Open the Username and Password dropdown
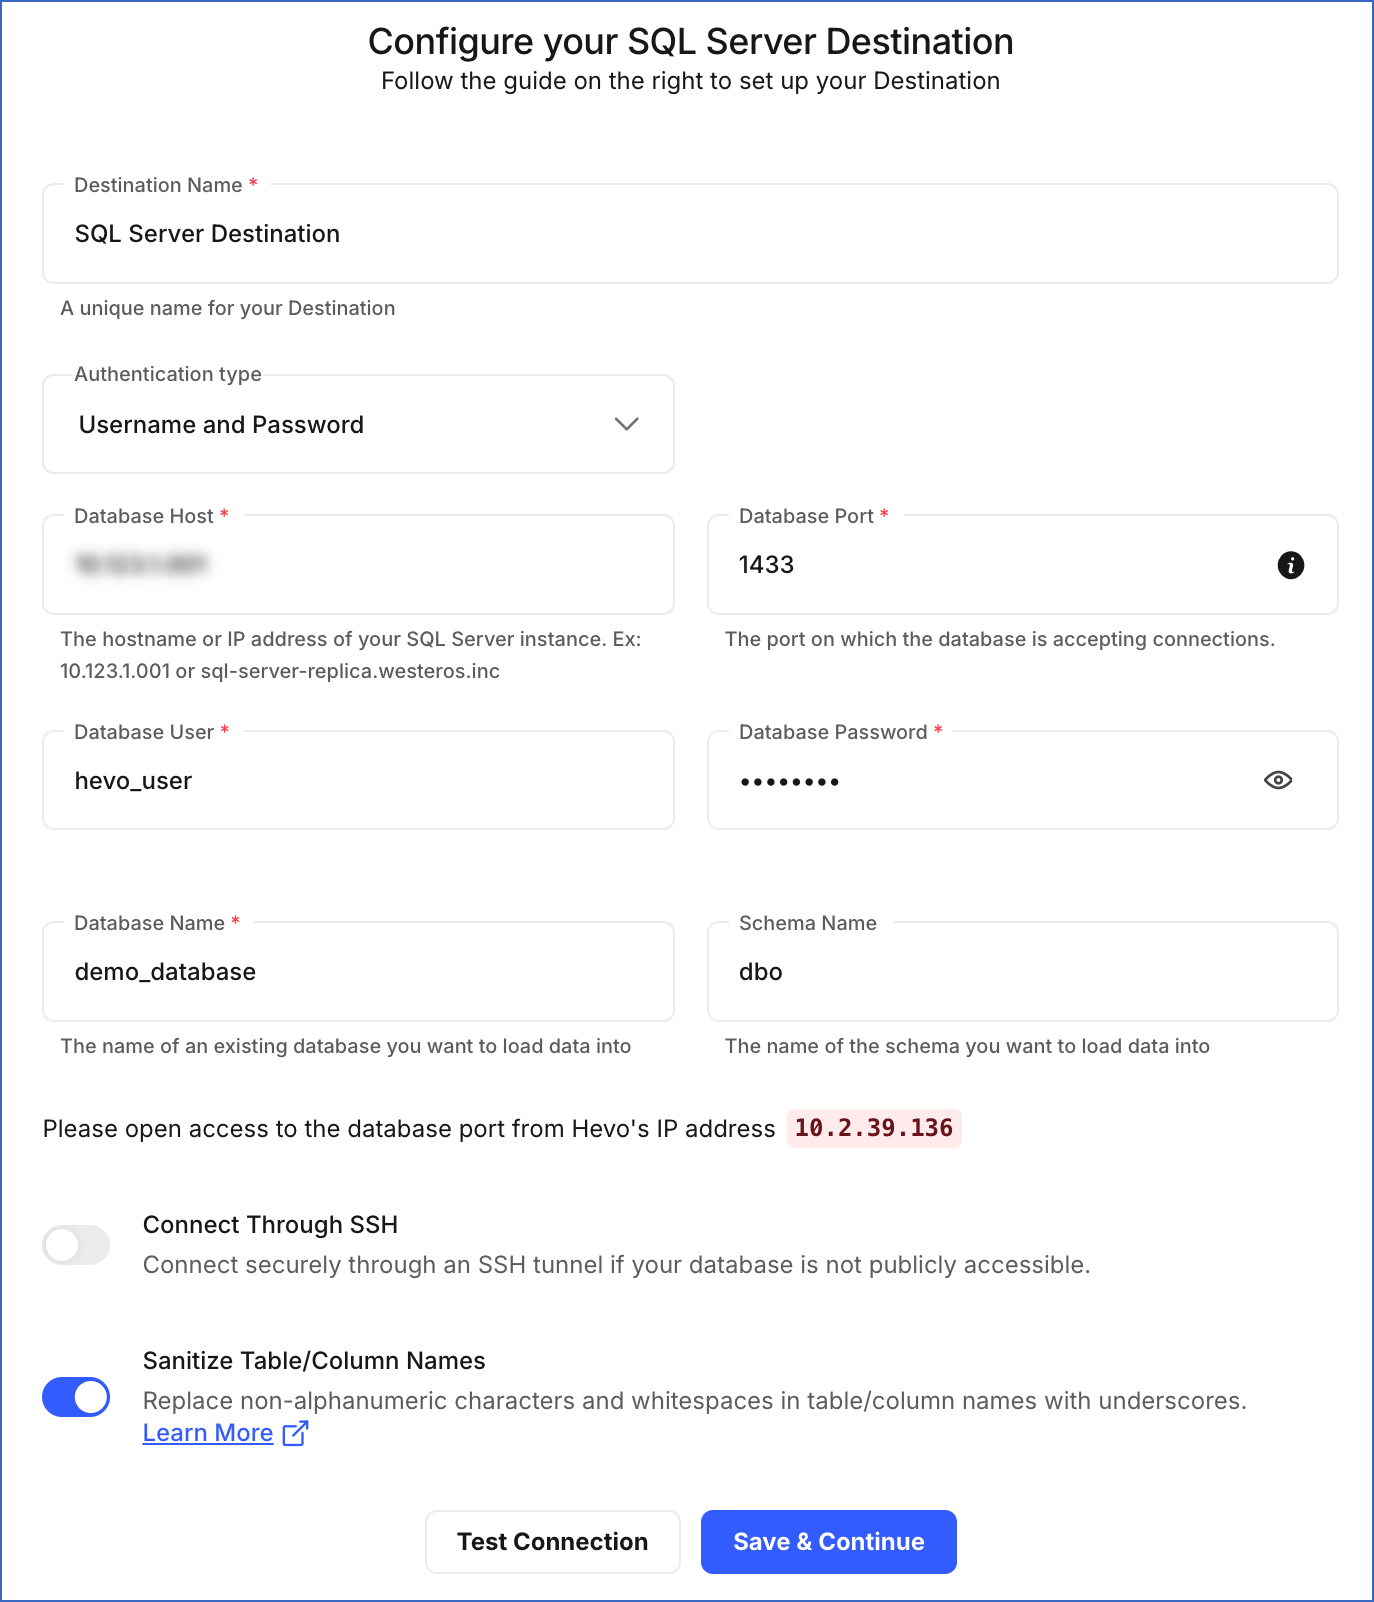This screenshot has height=1602, width=1374. (358, 424)
